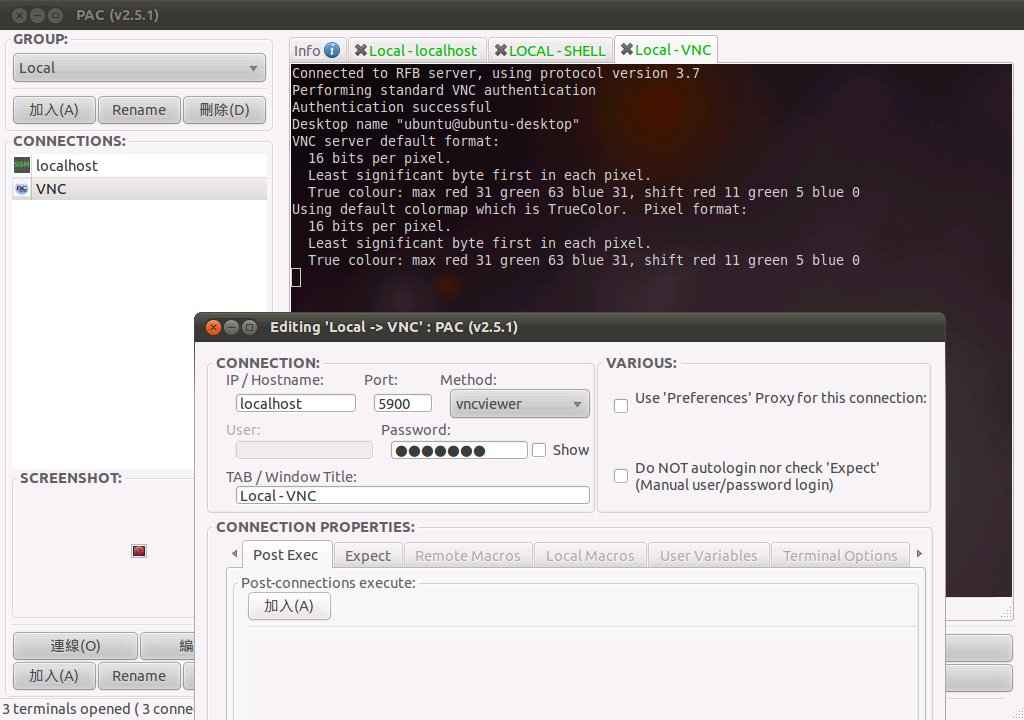1024x720 pixels.
Task: Switch to the Local - localhost tab
Action: (417, 50)
